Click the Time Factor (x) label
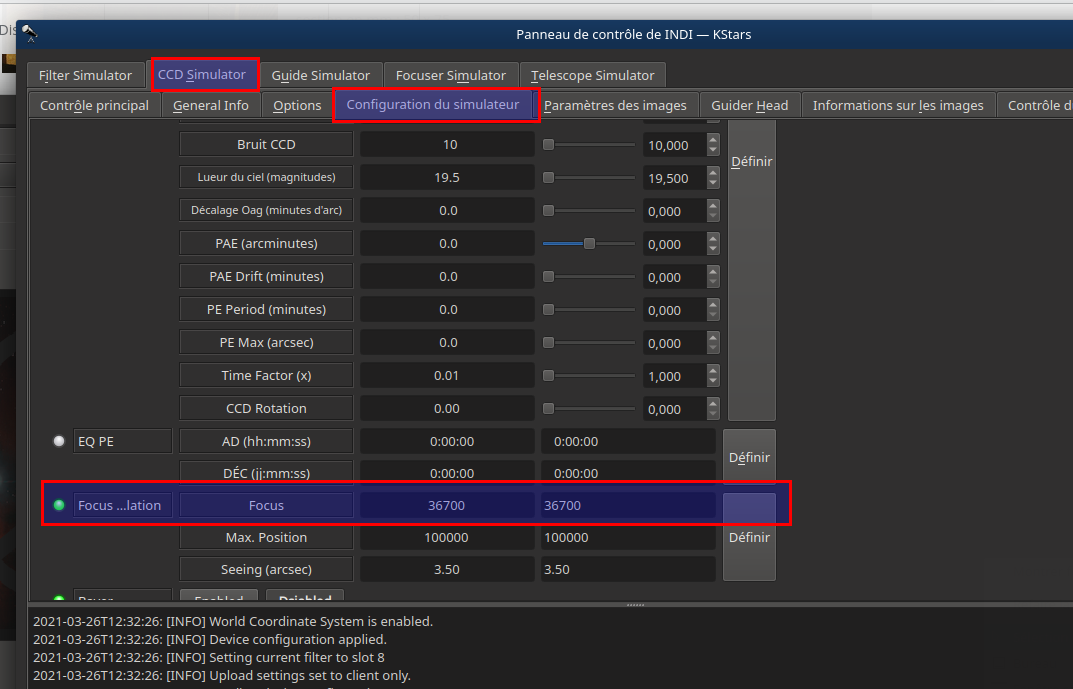Viewport: 1073px width, 689px height. (266, 375)
